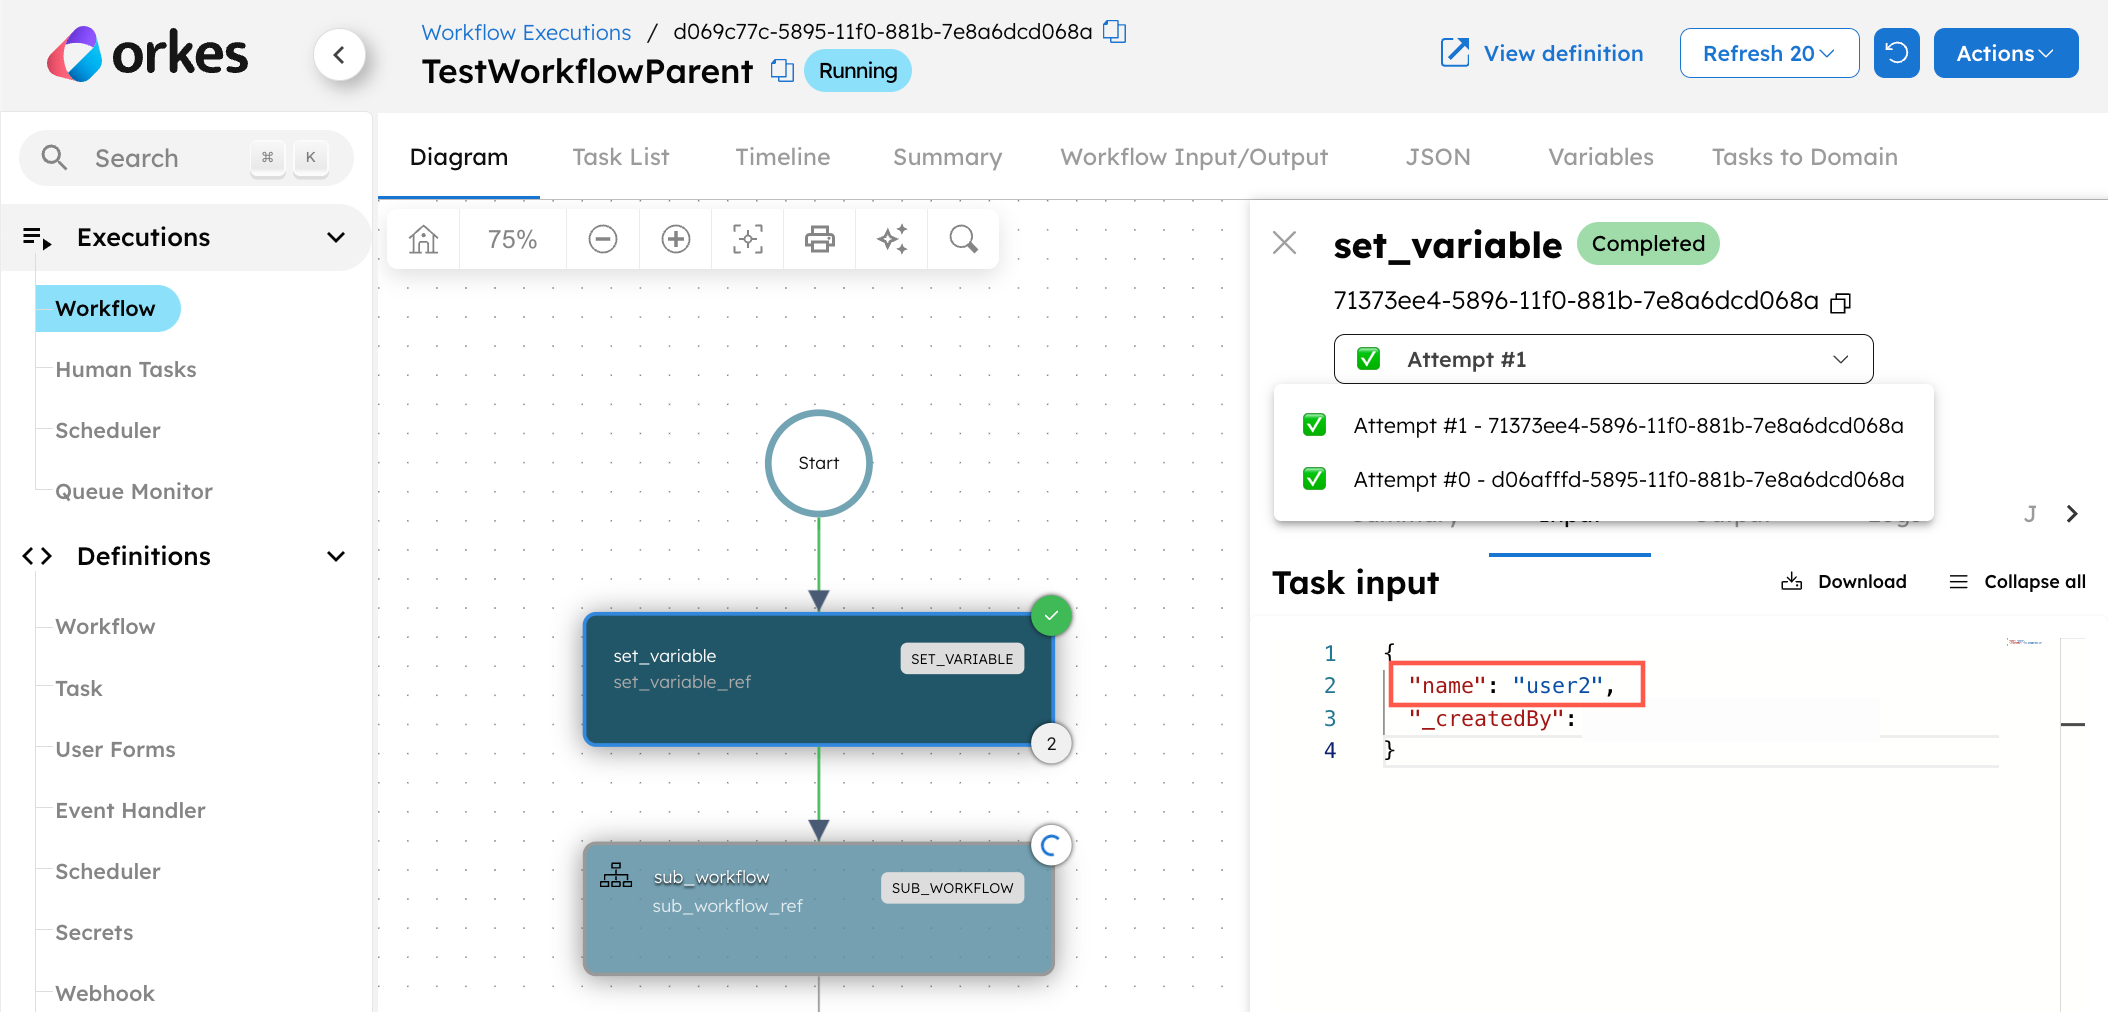Screen dimensions: 2108x1012
Task: Select the sub_workflow task node
Action: pyautogui.click(x=818, y=908)
